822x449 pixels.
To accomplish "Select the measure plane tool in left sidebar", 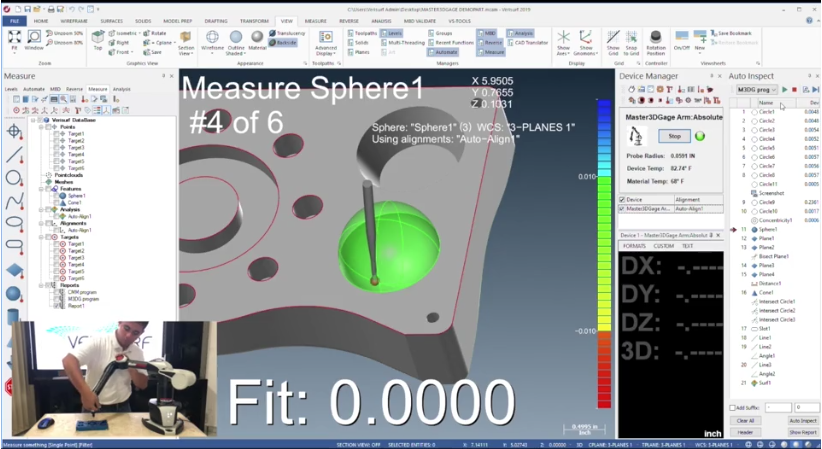I will [x=14, y=270].
